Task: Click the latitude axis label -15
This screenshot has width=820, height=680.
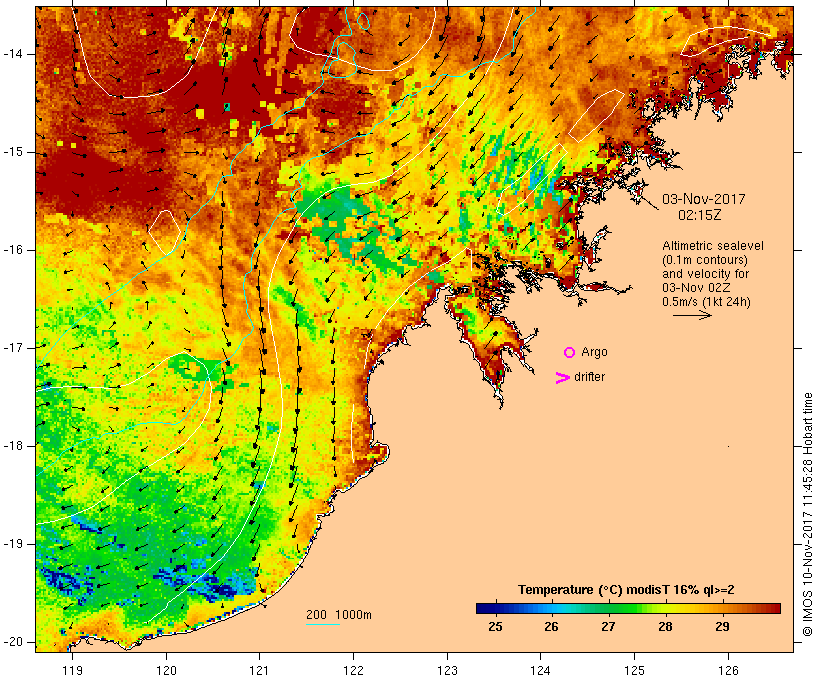Action: pyautogui.click(x=13, y=152)
